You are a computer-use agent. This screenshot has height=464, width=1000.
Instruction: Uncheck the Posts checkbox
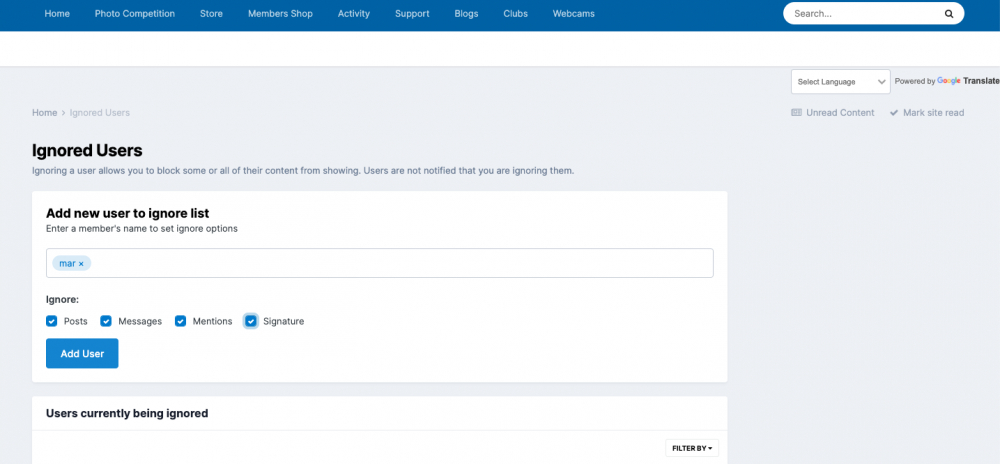(52, 321)
